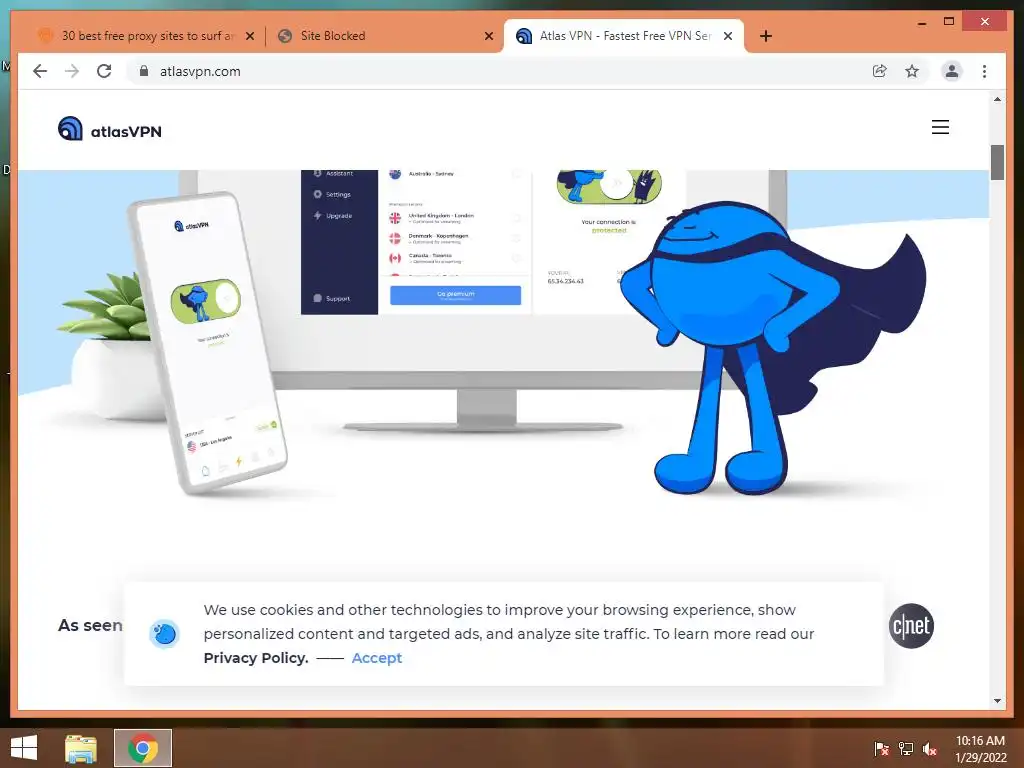Click the Chrome icon in the taskbar

[143, 748]
